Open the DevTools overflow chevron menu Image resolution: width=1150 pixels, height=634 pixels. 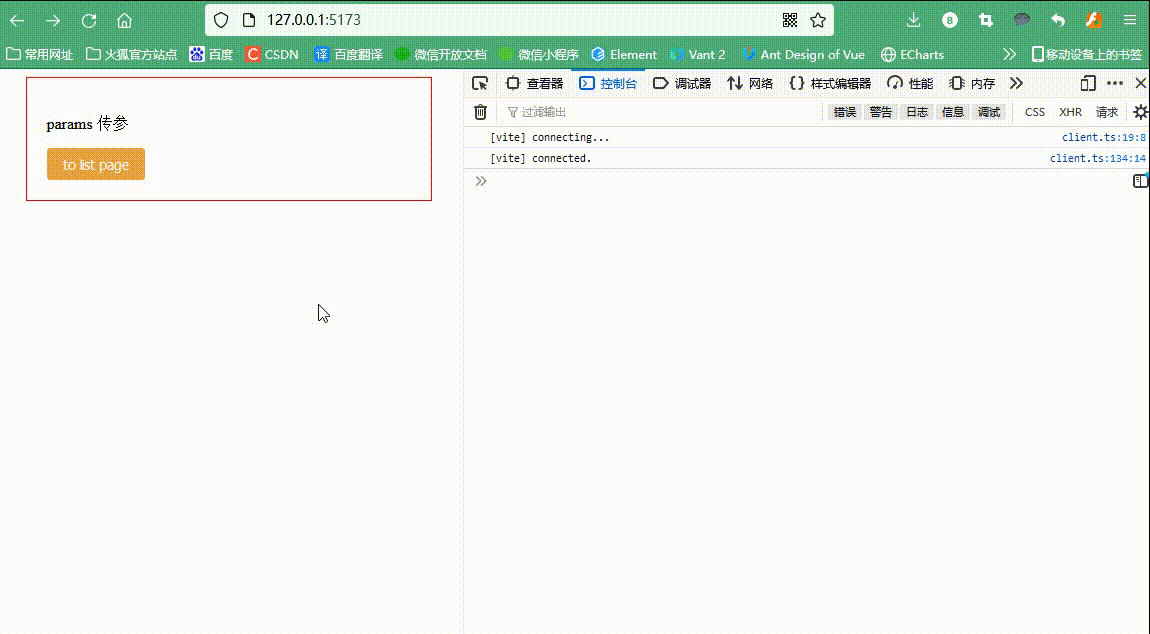[1016, 83]
